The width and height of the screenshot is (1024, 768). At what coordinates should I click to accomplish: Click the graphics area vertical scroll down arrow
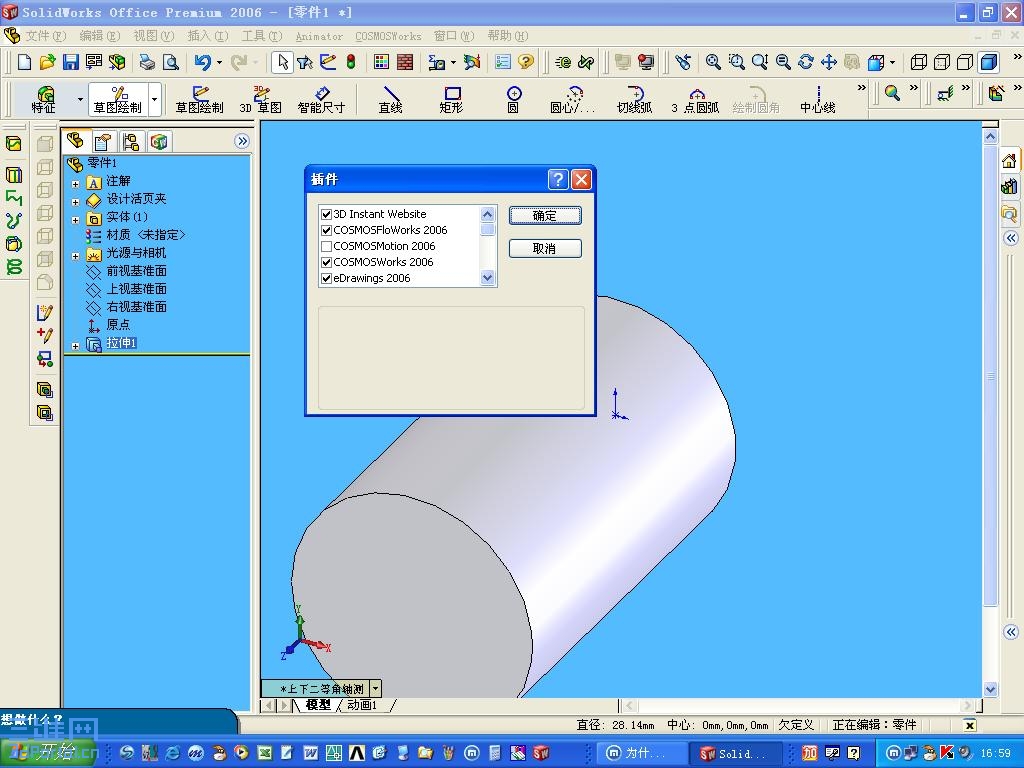point(990,689)
